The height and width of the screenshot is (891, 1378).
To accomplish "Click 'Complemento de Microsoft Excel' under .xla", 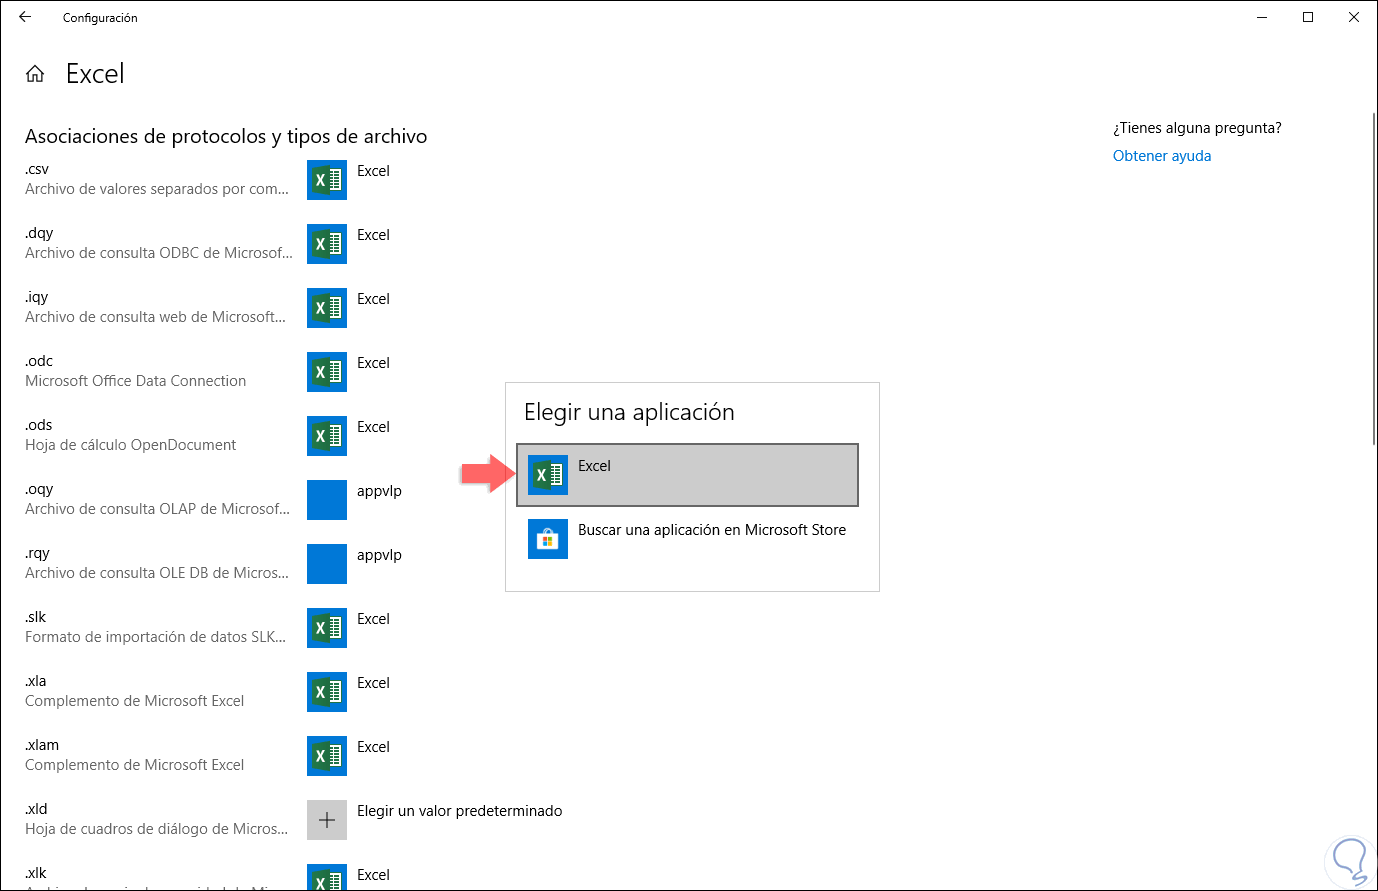I will [x=135, y=701].
